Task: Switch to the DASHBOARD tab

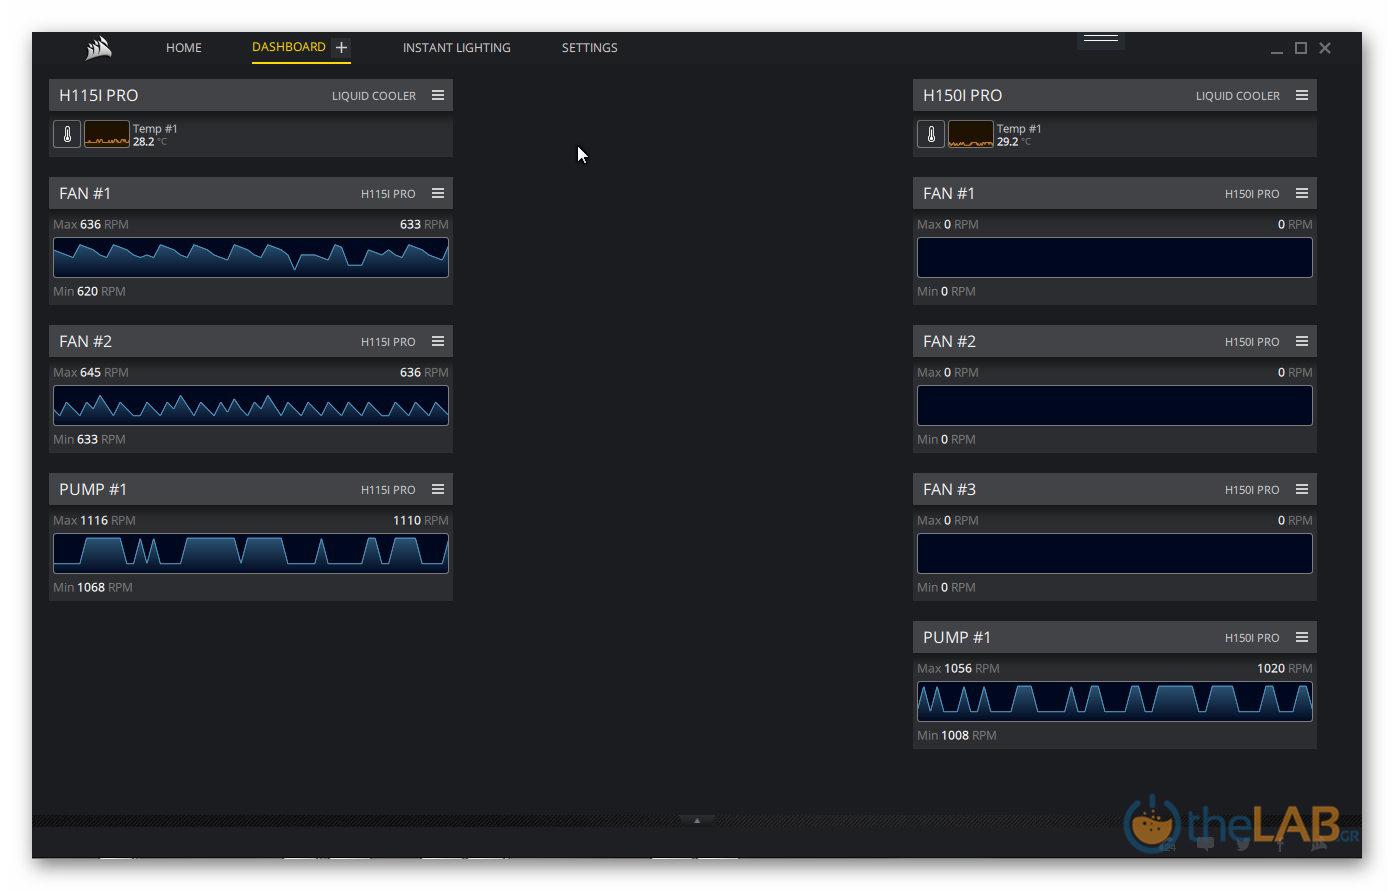Action: pos(289,47)
